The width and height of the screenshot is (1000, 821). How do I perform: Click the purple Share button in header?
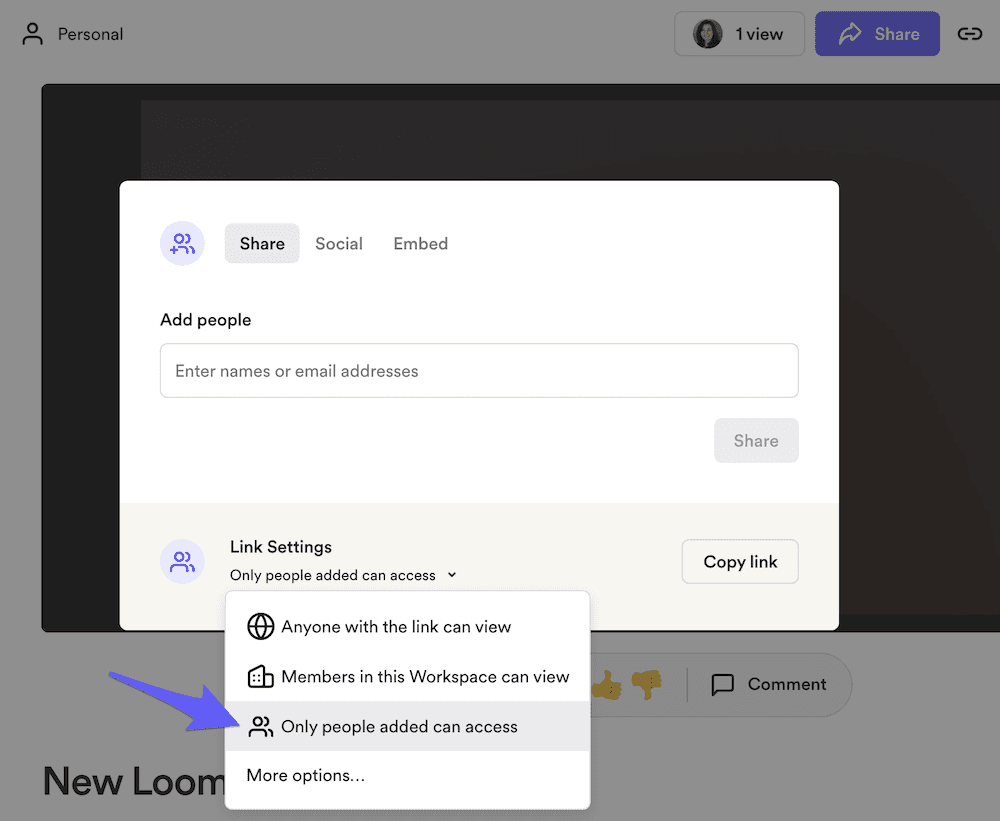pos(877,34)
